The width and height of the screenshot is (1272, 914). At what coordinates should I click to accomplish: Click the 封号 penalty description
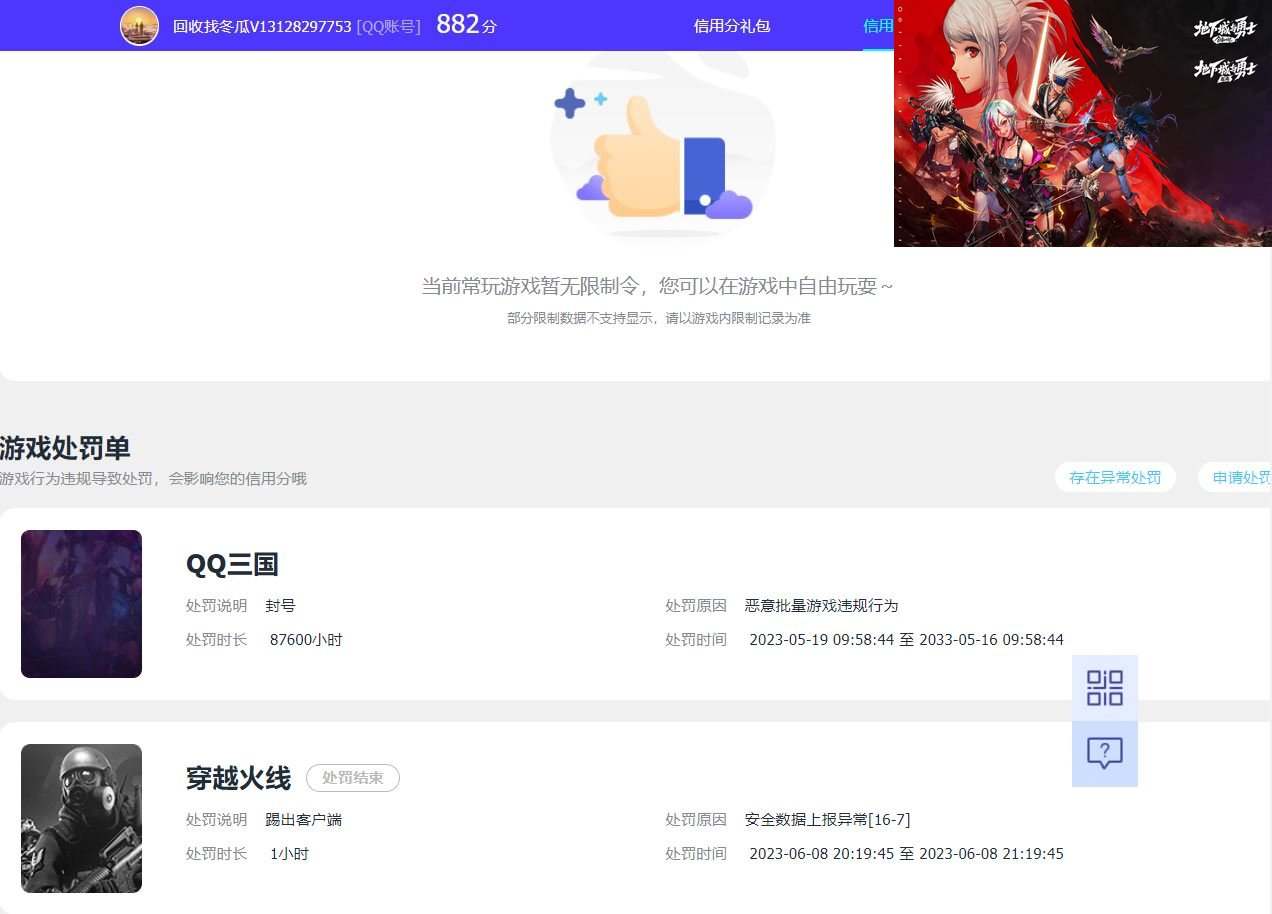[281, 606]
